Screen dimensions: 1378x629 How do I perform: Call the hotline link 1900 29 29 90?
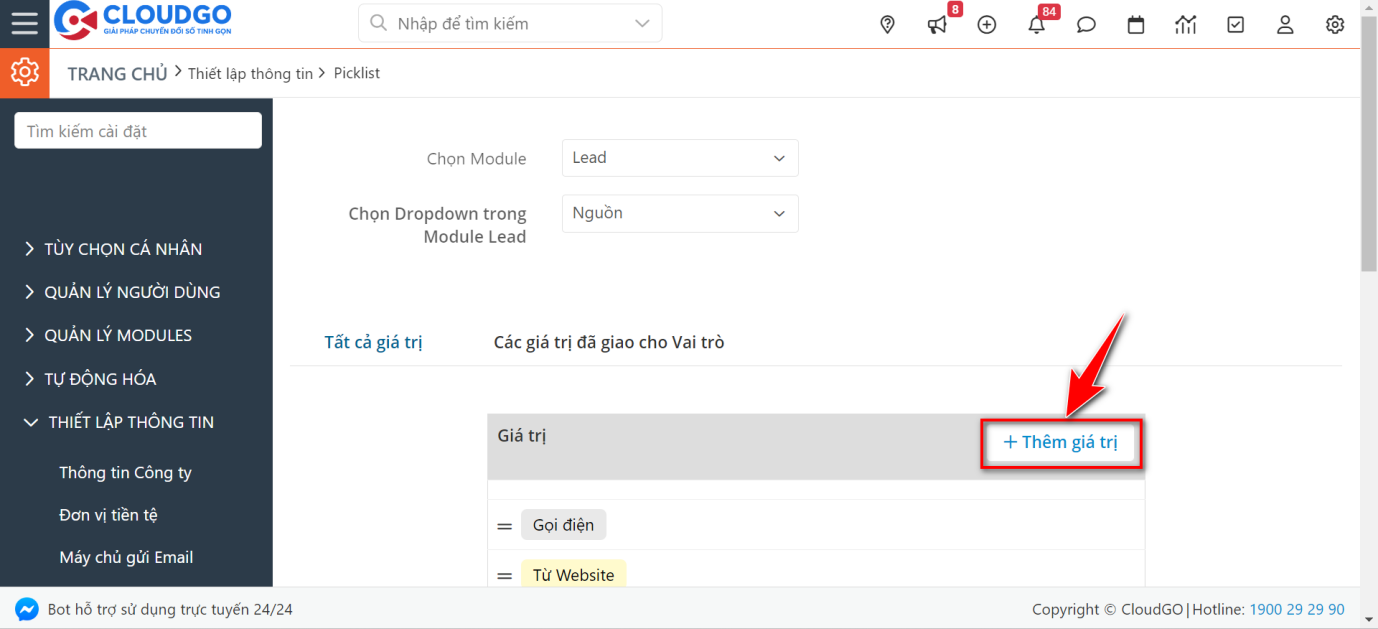1297,608
